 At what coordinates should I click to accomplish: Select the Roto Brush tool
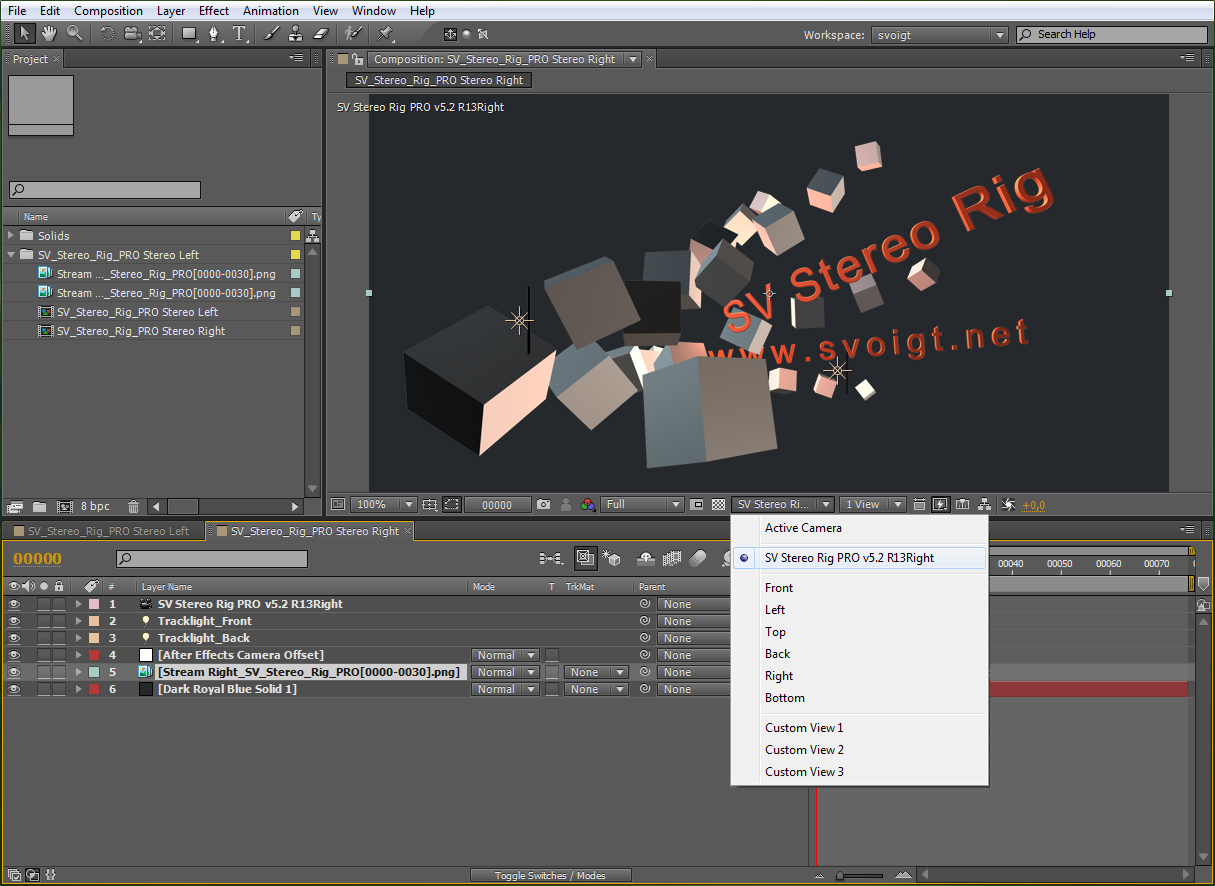353,33
